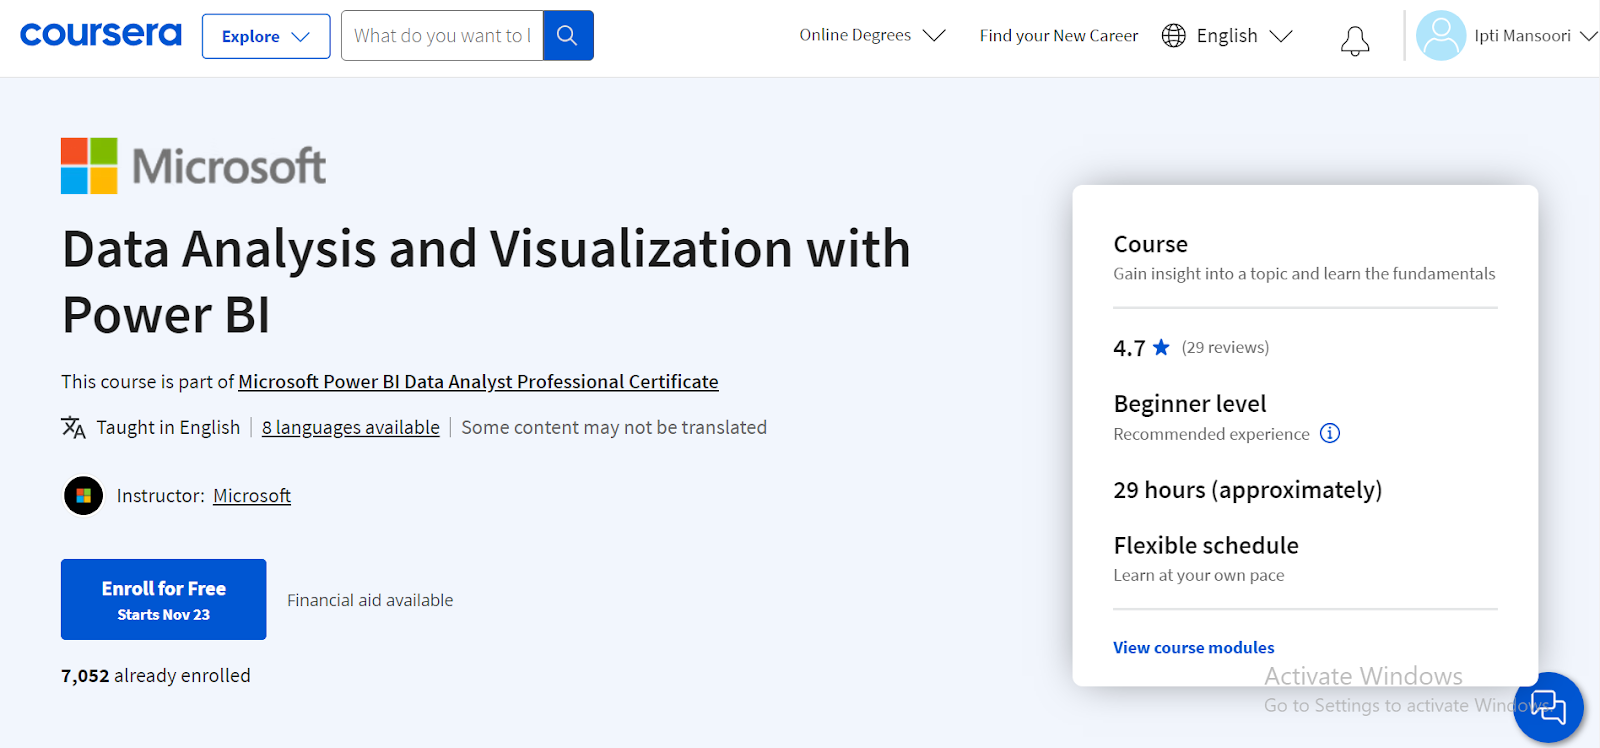1600x748 pixels.
Task: Click Enroll for Free button
Action: pos(164,599)
